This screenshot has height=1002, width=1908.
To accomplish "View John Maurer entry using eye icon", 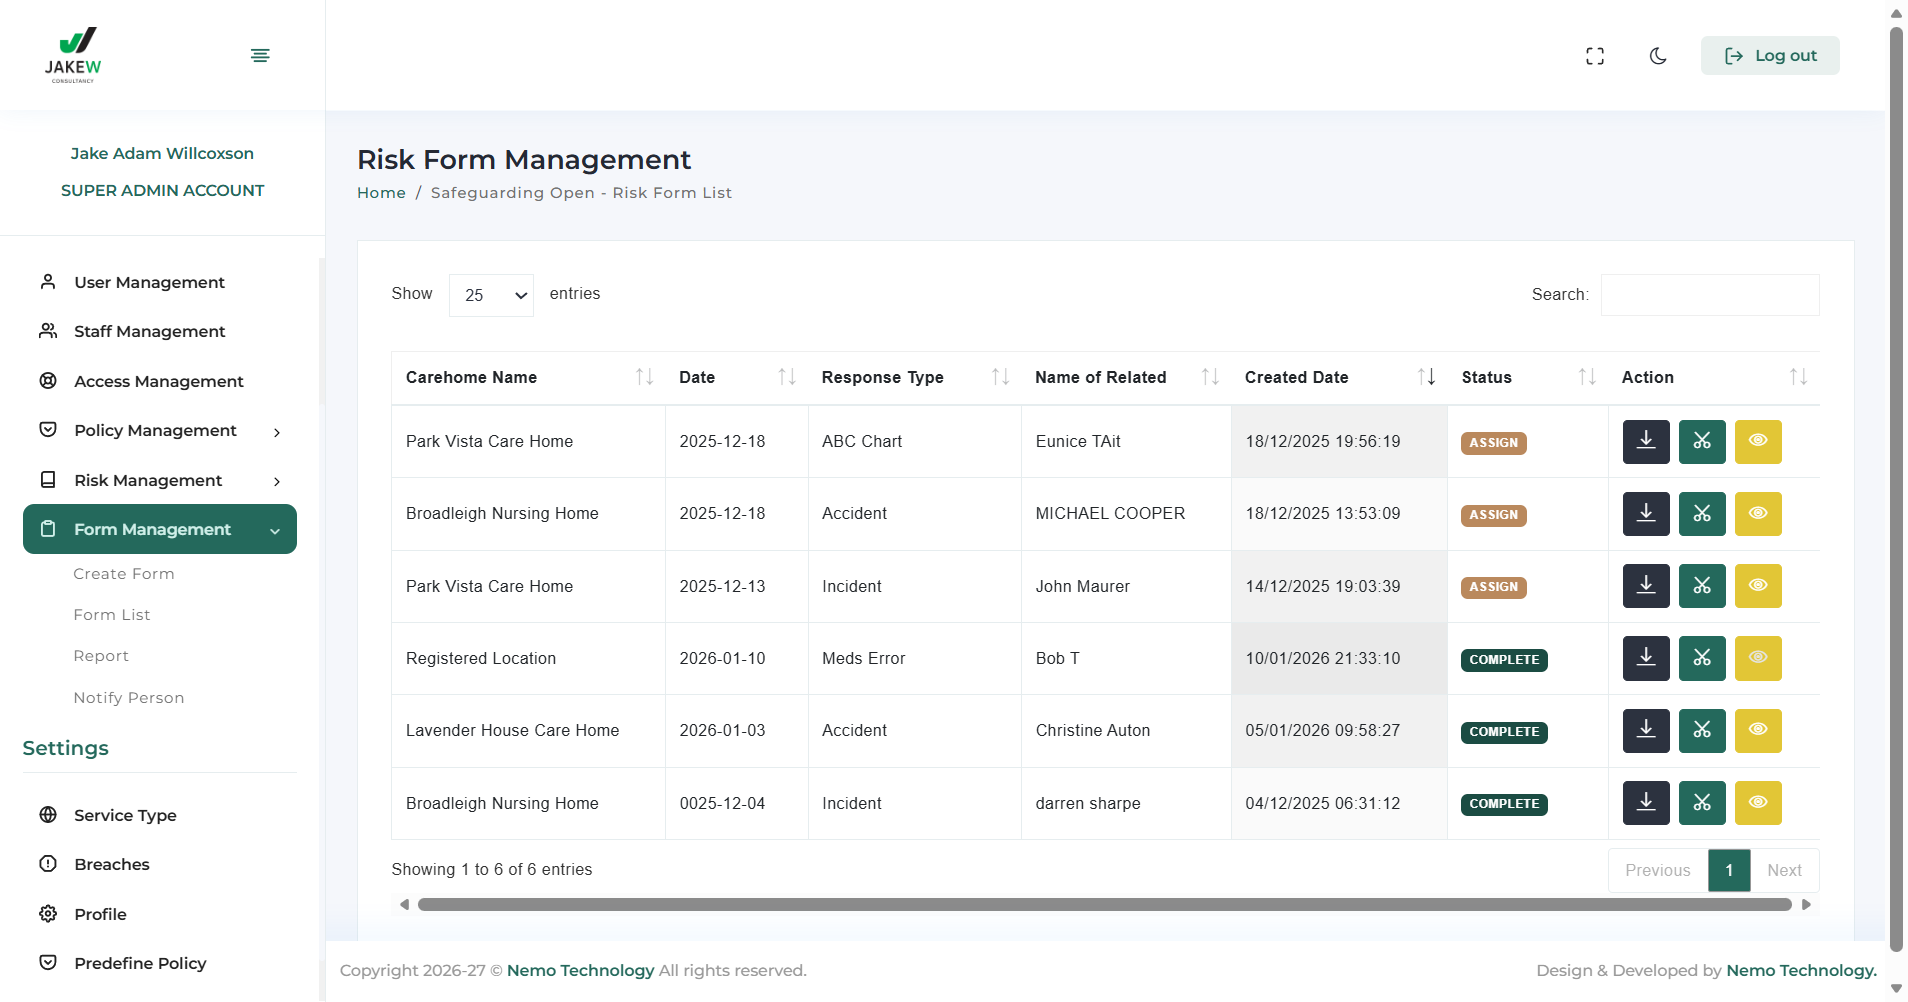I will pos(1758,586).
